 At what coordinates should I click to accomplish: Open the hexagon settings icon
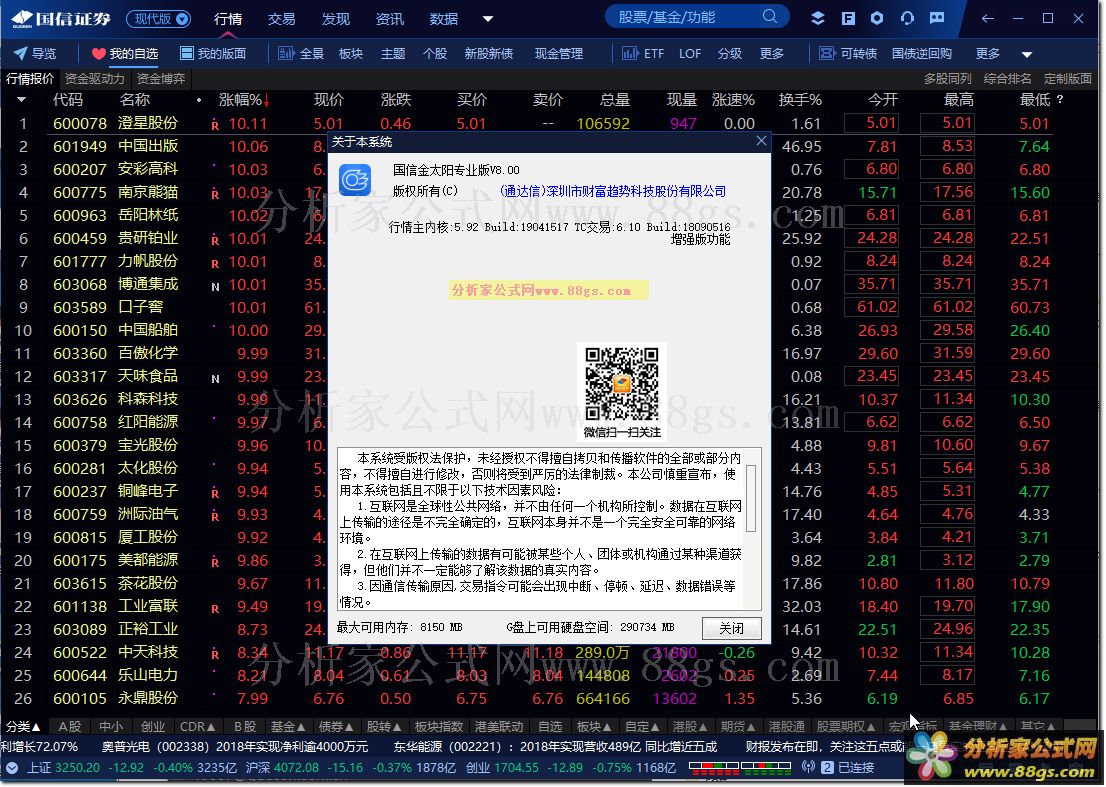tap(877, 18)
